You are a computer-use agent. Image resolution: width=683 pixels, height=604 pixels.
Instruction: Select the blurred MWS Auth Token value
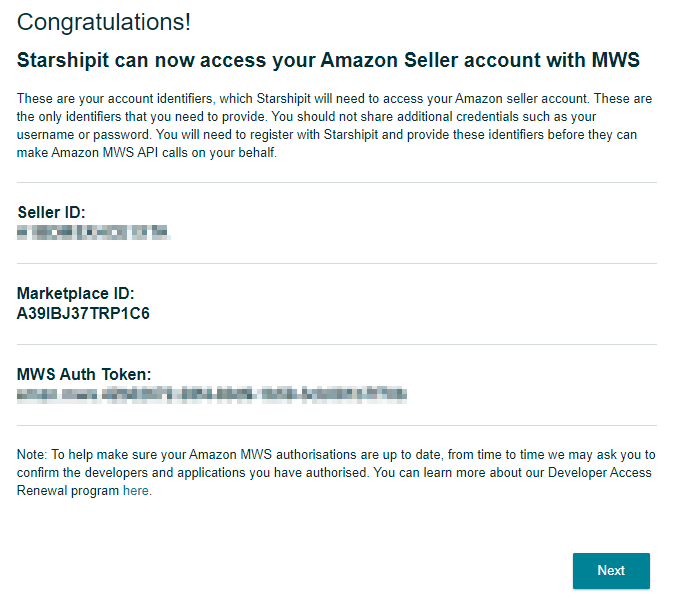pos(211,395)
